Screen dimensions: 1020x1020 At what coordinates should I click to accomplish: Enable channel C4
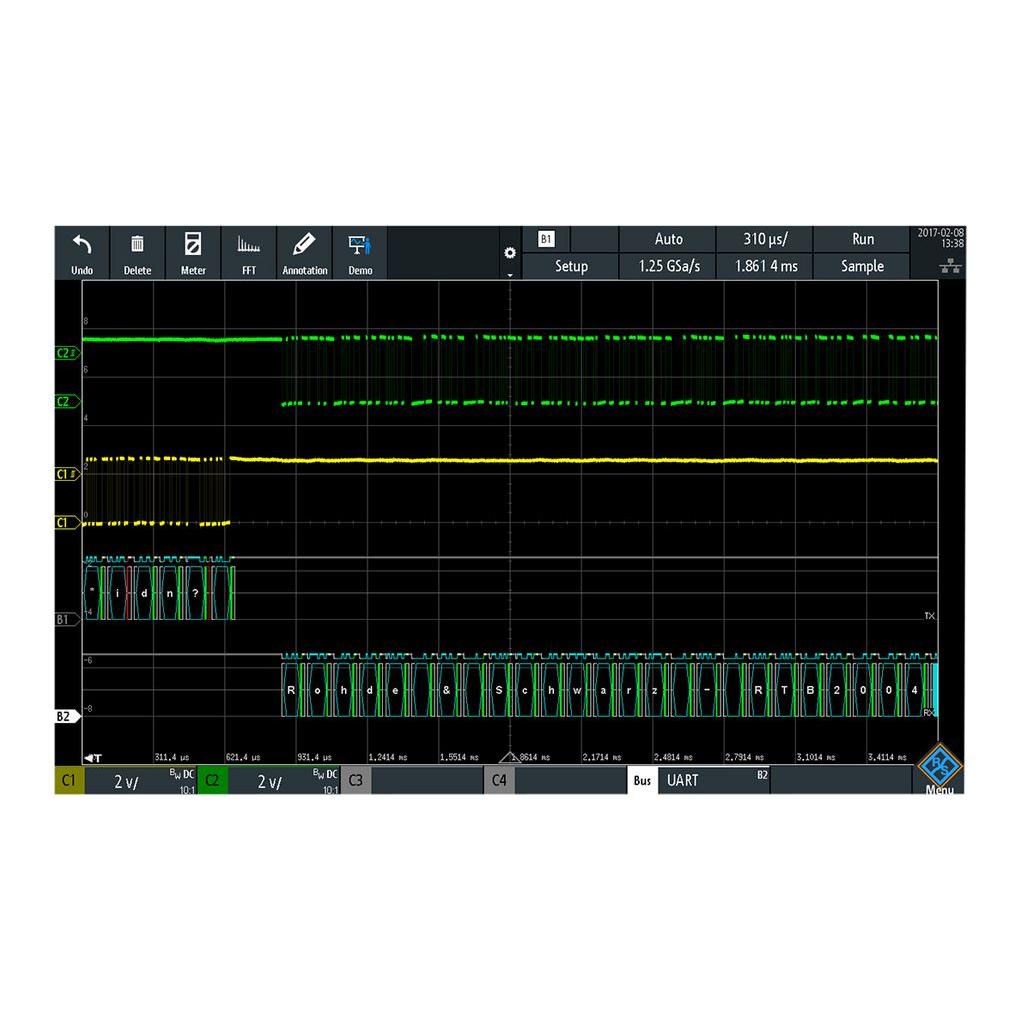499,781
